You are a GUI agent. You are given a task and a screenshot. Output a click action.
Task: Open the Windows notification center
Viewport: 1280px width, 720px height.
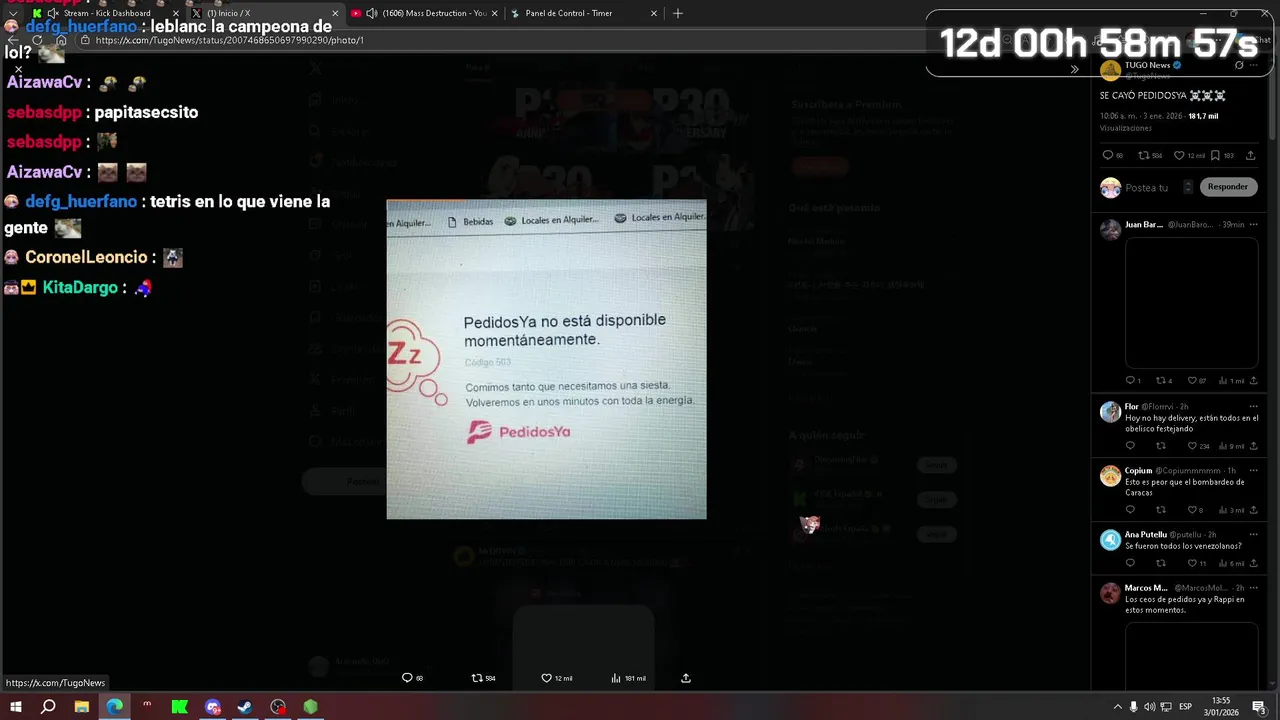[1259, 707]
